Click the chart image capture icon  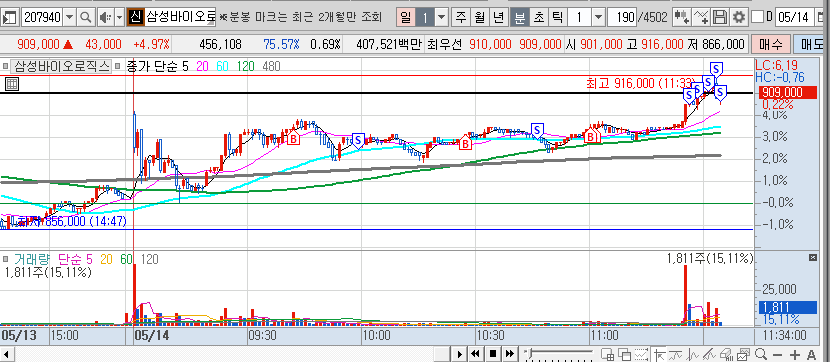[744, 354]
